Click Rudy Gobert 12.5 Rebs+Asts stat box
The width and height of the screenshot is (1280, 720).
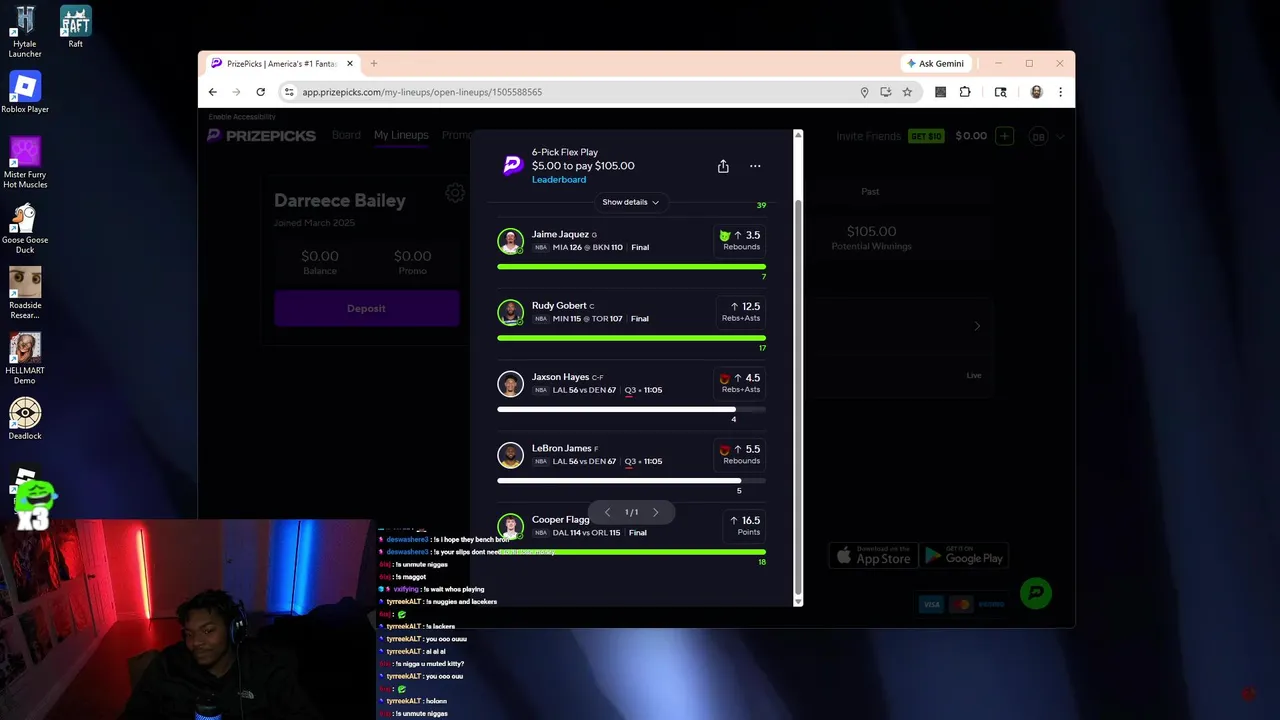(740, 311)
